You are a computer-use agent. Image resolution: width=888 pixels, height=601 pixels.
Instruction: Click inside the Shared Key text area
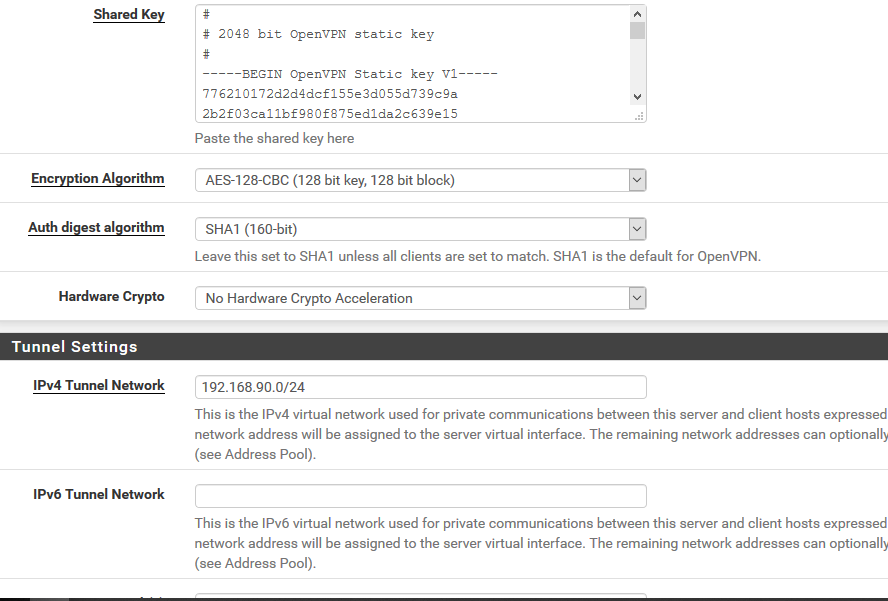click(x=410, y=60)
